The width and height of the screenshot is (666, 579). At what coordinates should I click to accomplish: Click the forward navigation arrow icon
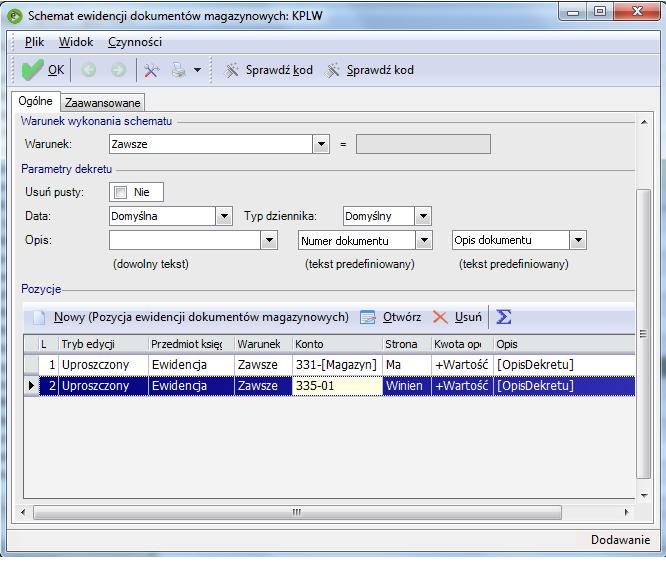click(119, 70)
